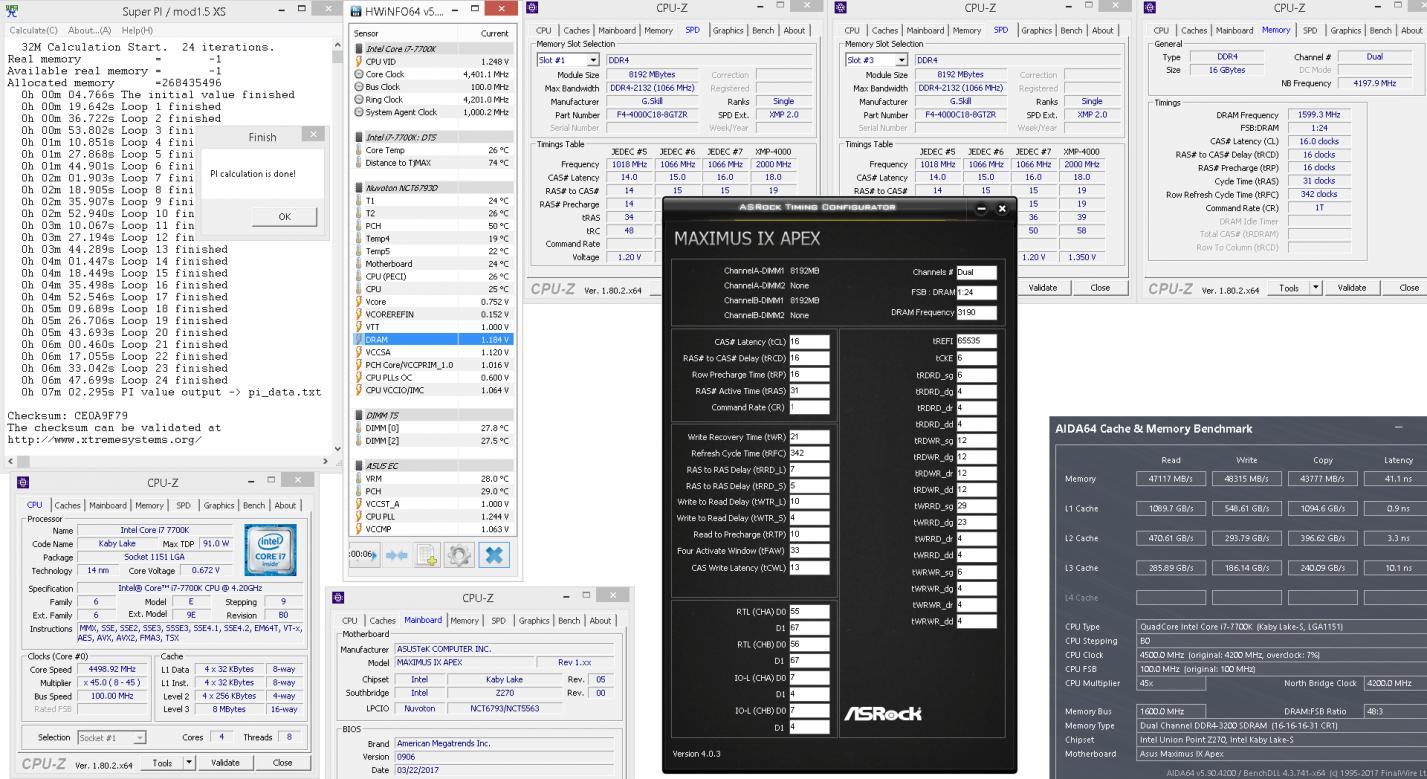Click the ASRock Timing Configurator close X
The height and width of the screenshot is (779, 1427).
click(x=1002, y=208)
